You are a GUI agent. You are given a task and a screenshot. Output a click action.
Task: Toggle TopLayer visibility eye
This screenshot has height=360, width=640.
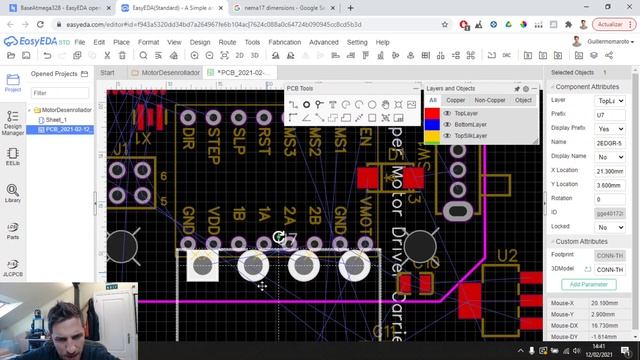(447, 113)
